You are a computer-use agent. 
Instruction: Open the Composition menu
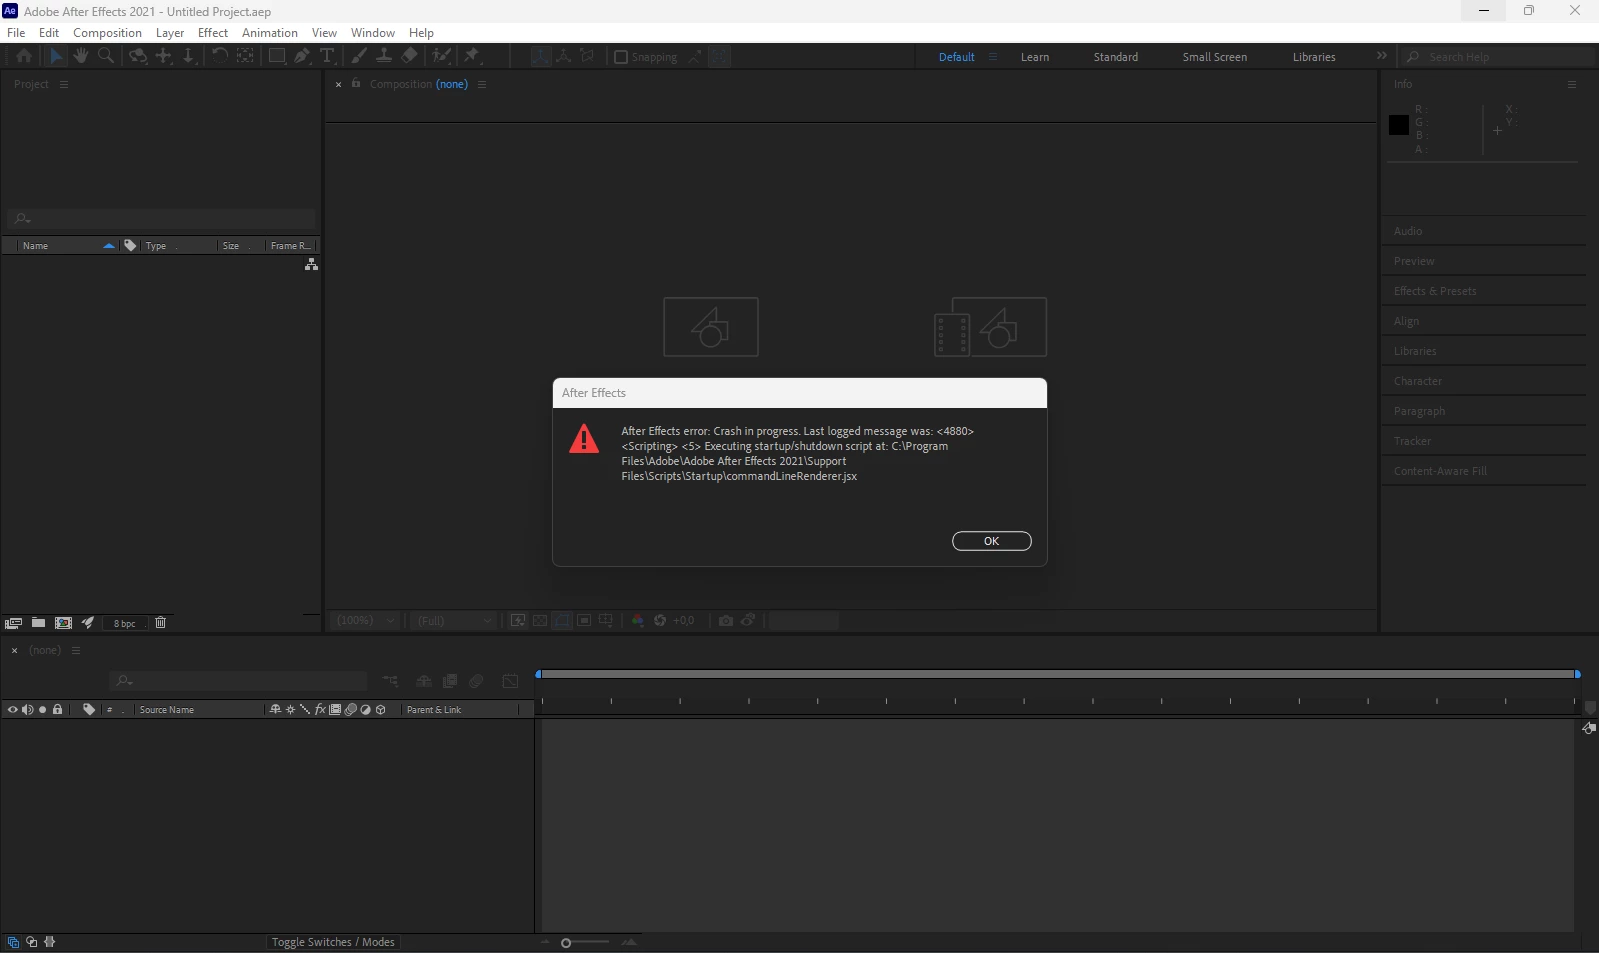tap(107, 32)
